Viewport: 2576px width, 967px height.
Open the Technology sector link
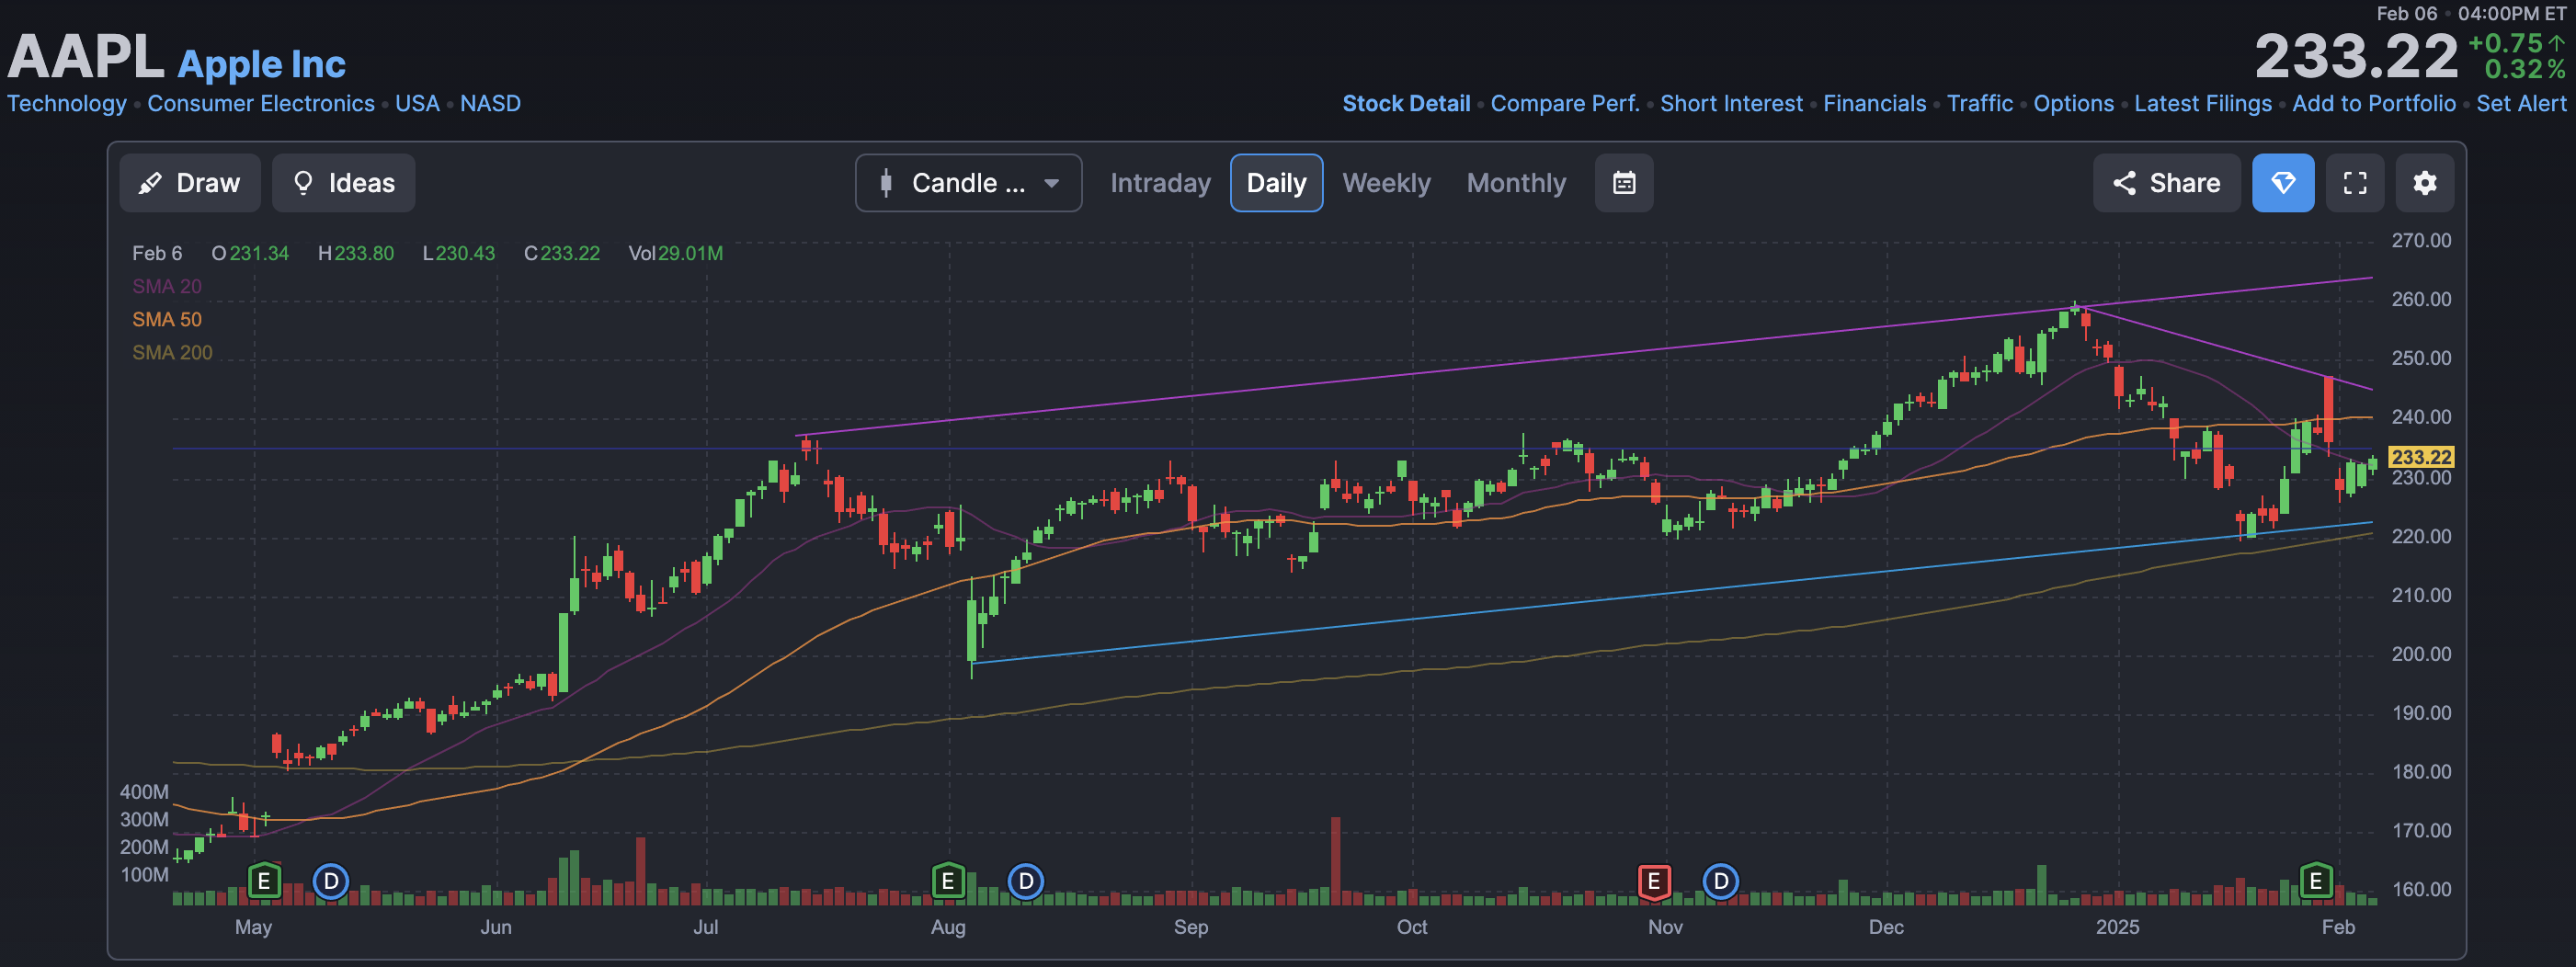click(x=67, y=103)
